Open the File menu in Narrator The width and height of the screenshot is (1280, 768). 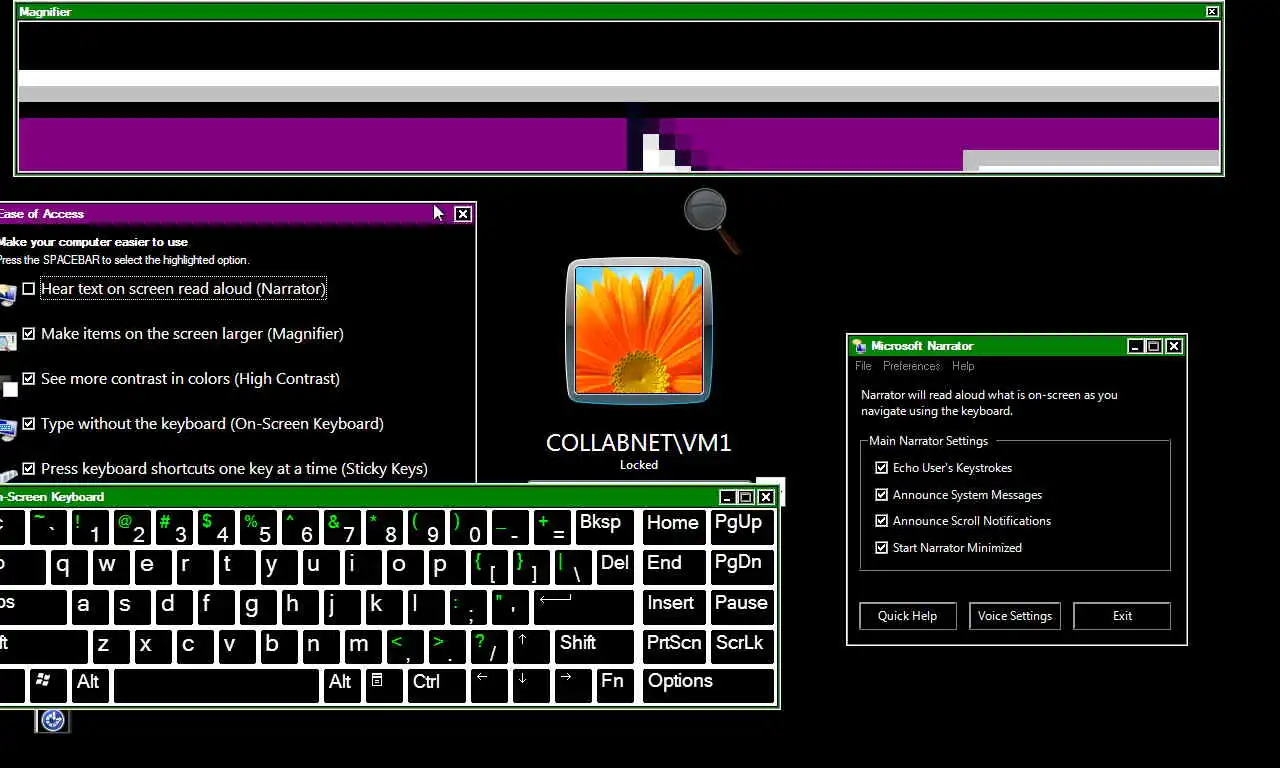(863, 366)
